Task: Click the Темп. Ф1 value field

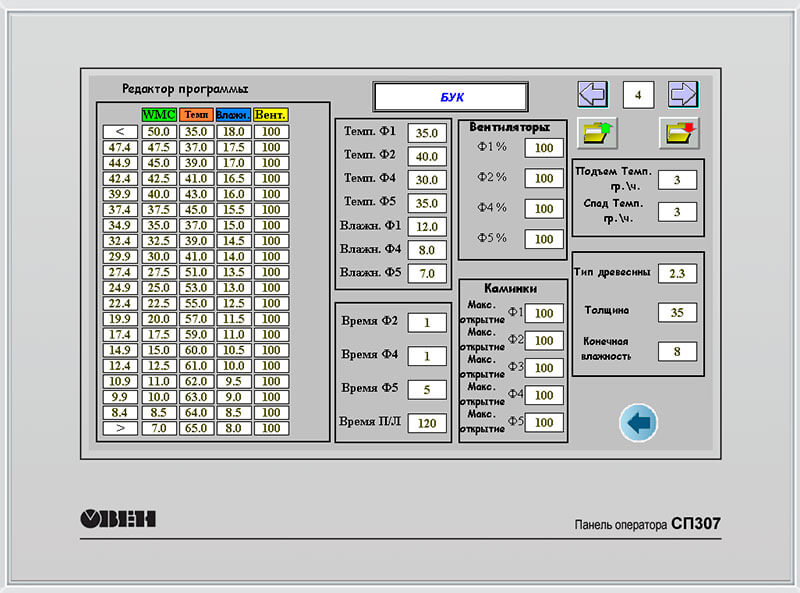Action: click(427, 133)
